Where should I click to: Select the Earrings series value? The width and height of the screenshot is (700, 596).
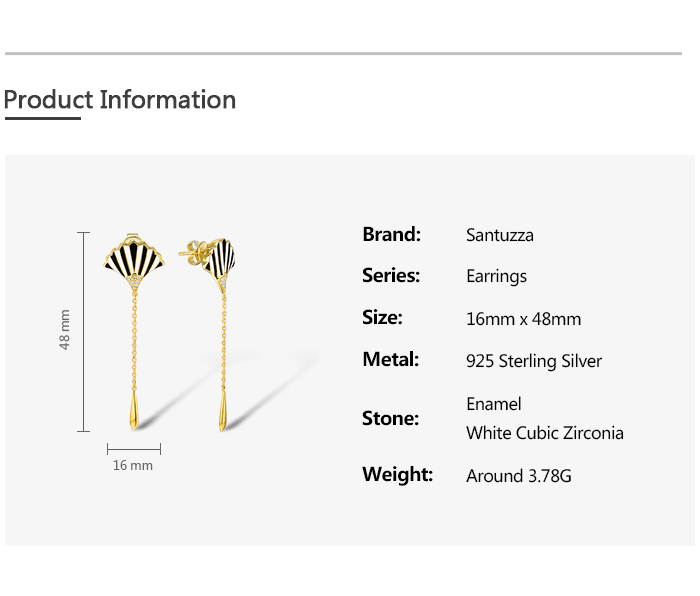click(496, 277)
